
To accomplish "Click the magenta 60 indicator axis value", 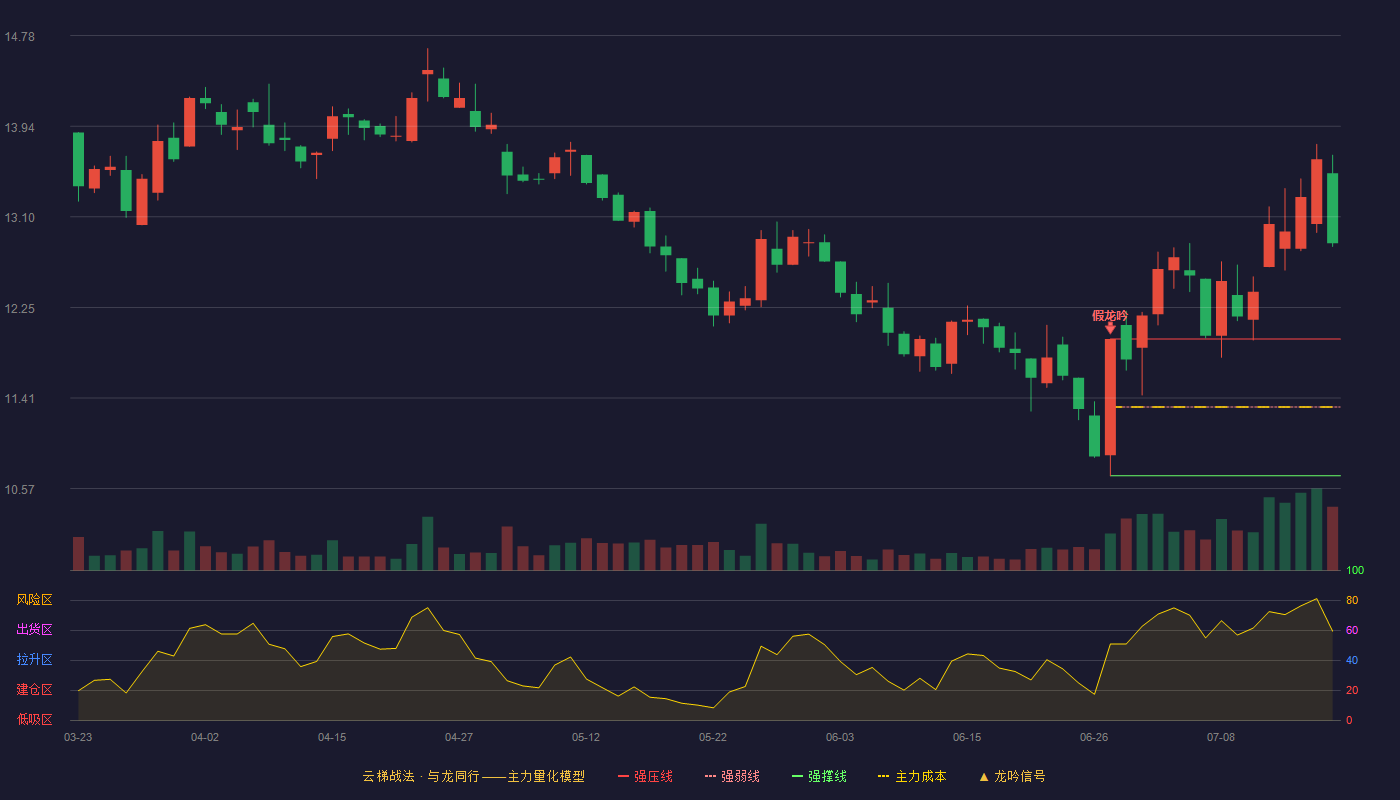I will pos(1352,630).
